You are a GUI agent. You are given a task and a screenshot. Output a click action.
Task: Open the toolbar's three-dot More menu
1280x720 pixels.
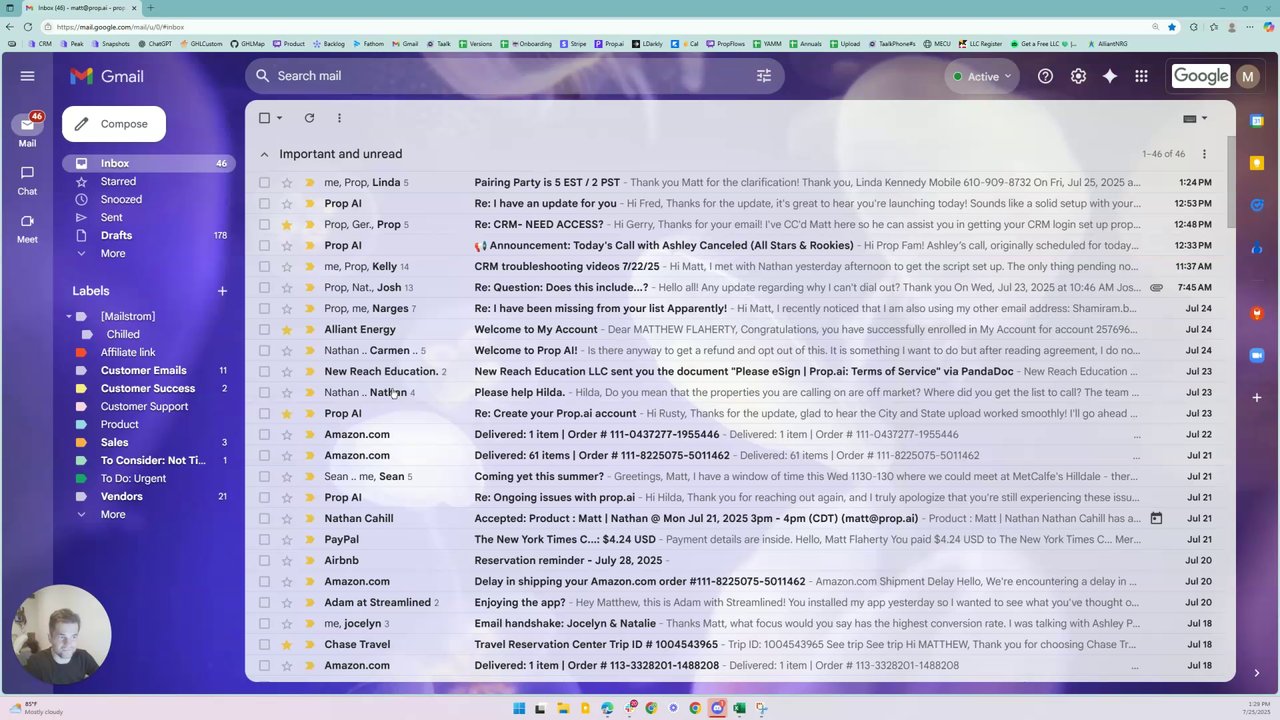pos(339,118)
